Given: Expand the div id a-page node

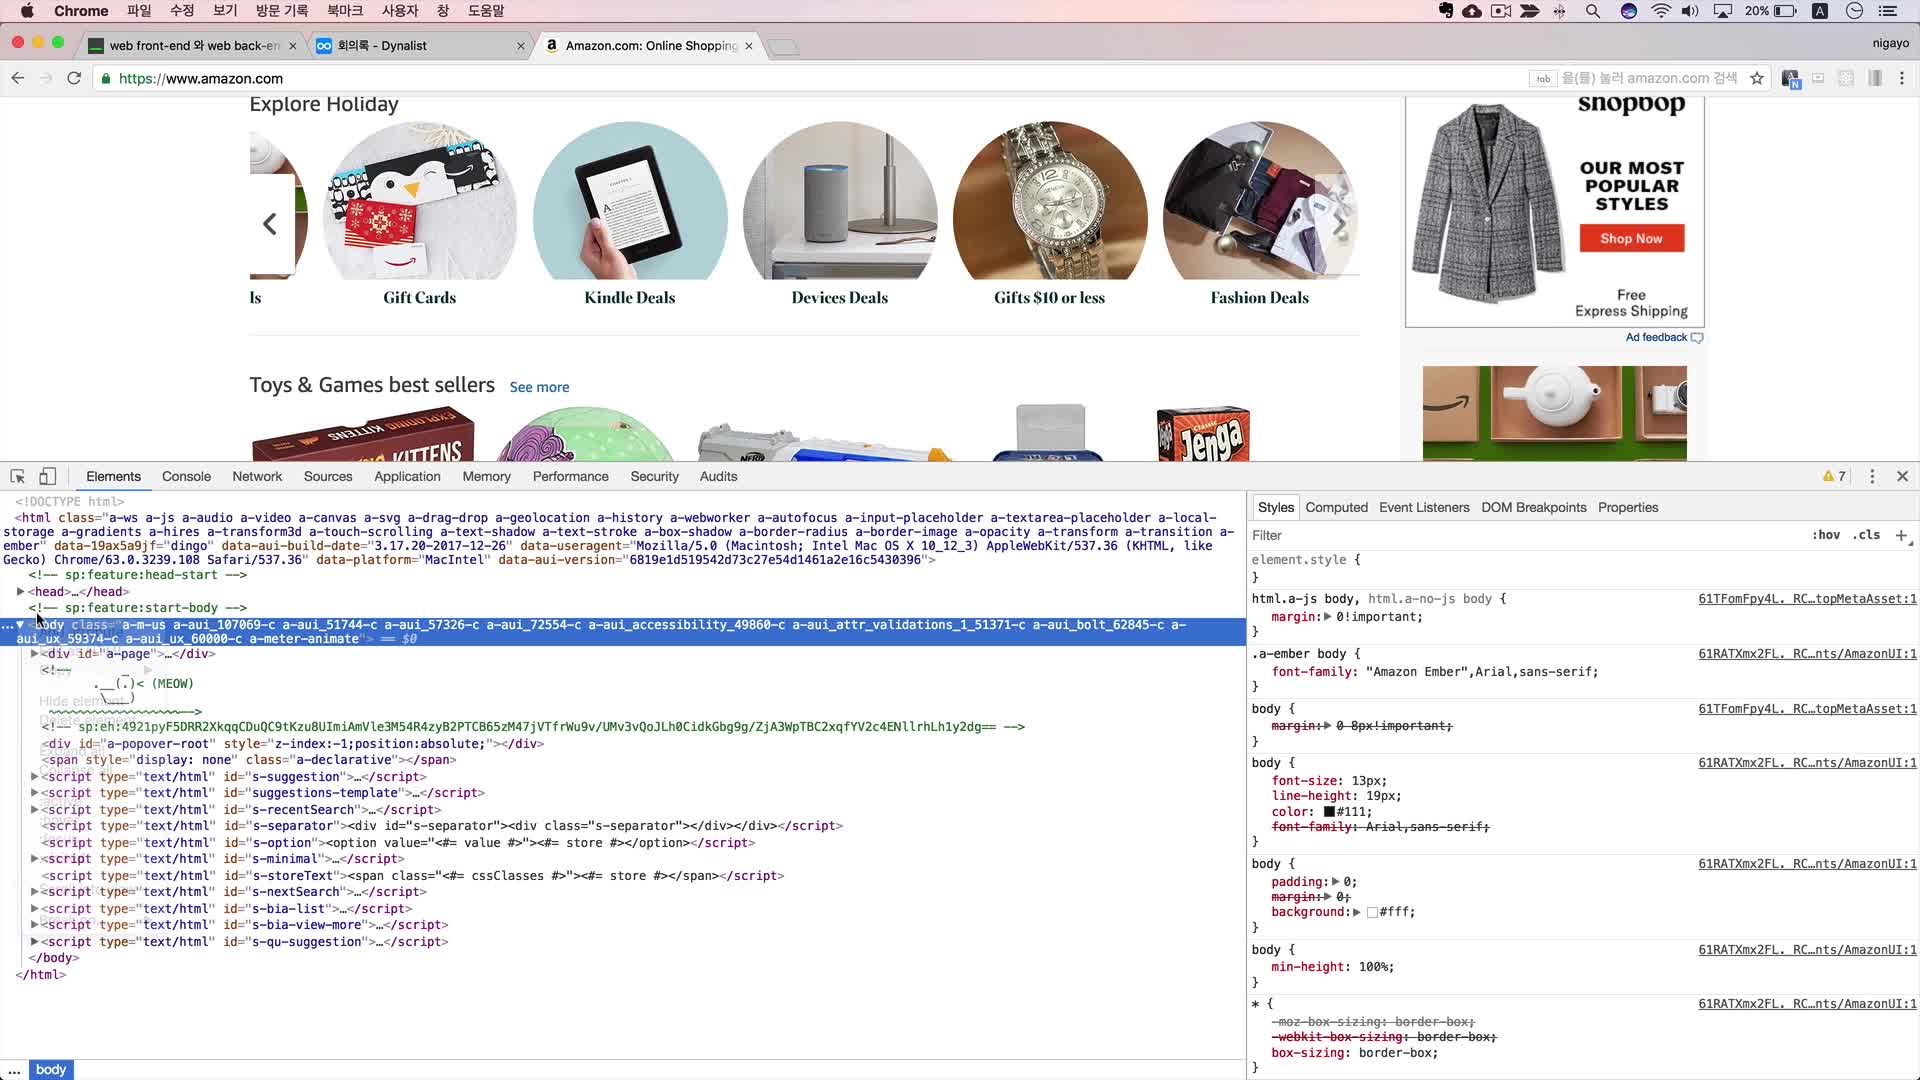Looking at the screenshot, I should pos(34,654).
